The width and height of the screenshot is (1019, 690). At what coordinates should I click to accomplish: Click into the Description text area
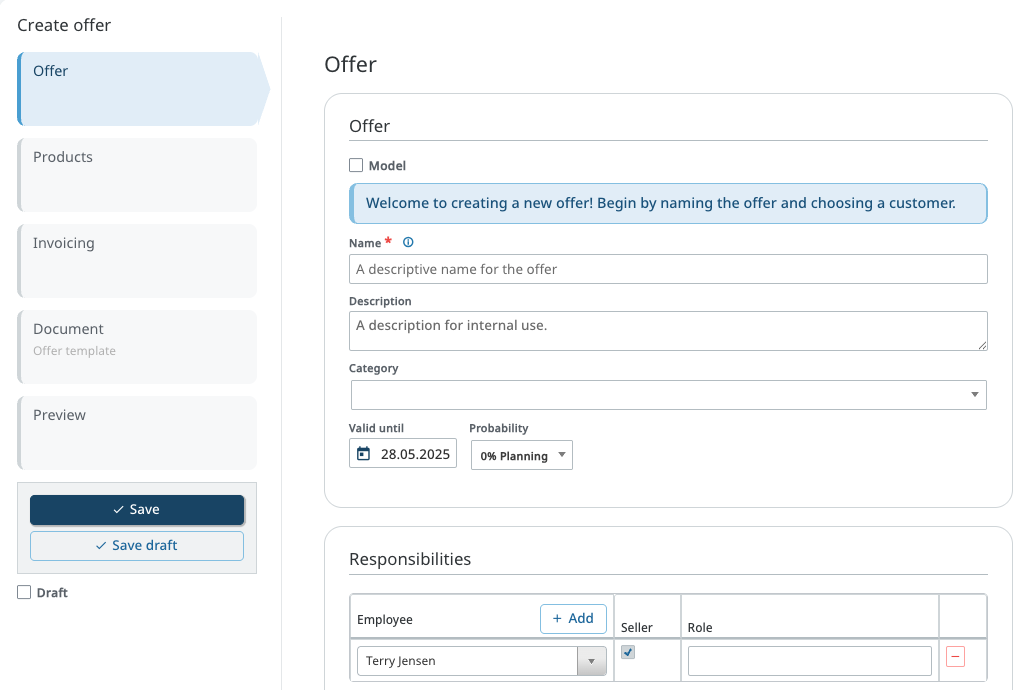coord(668,331)
